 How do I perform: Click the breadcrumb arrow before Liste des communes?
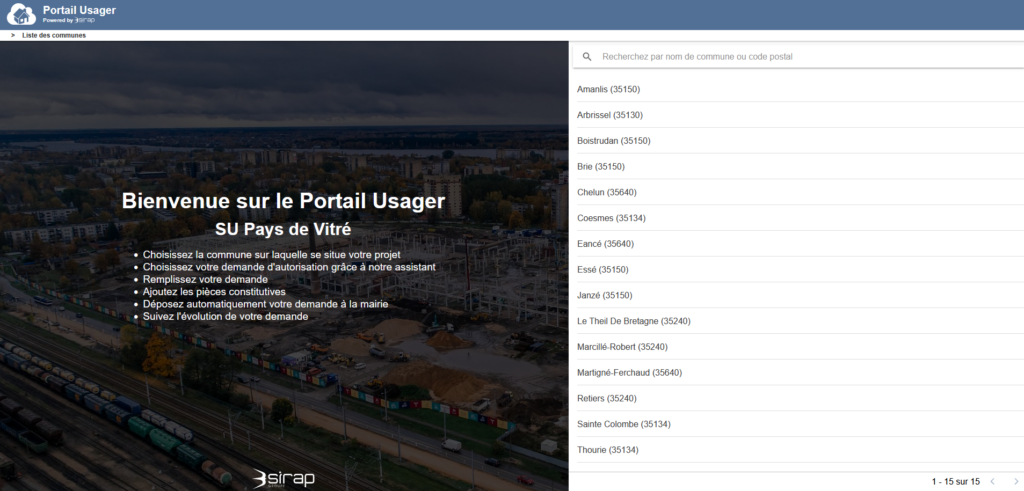click(x=13, y=35)
